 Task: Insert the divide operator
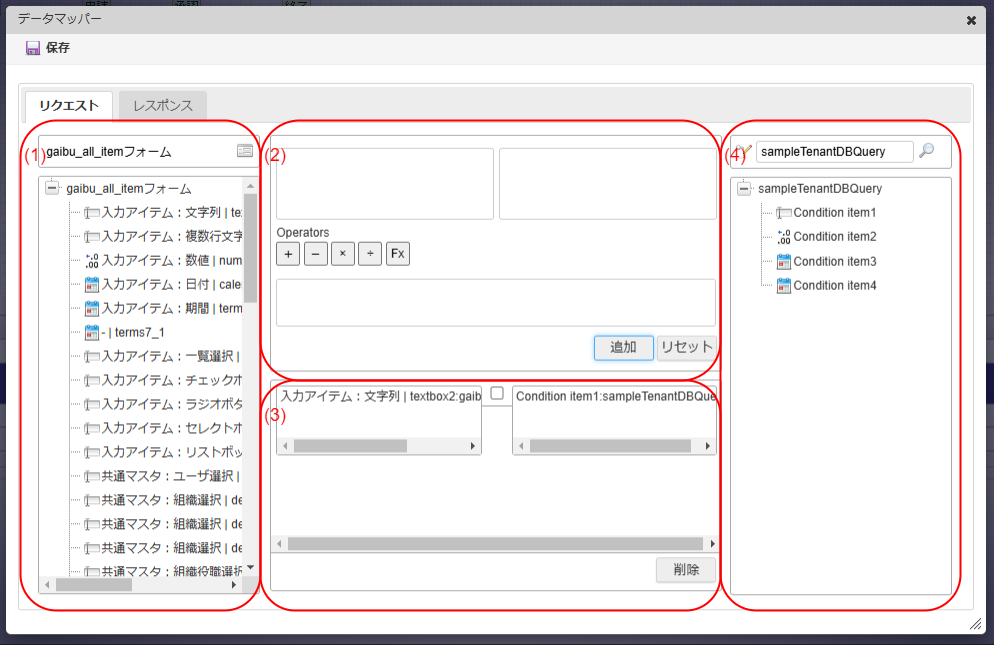370,254
